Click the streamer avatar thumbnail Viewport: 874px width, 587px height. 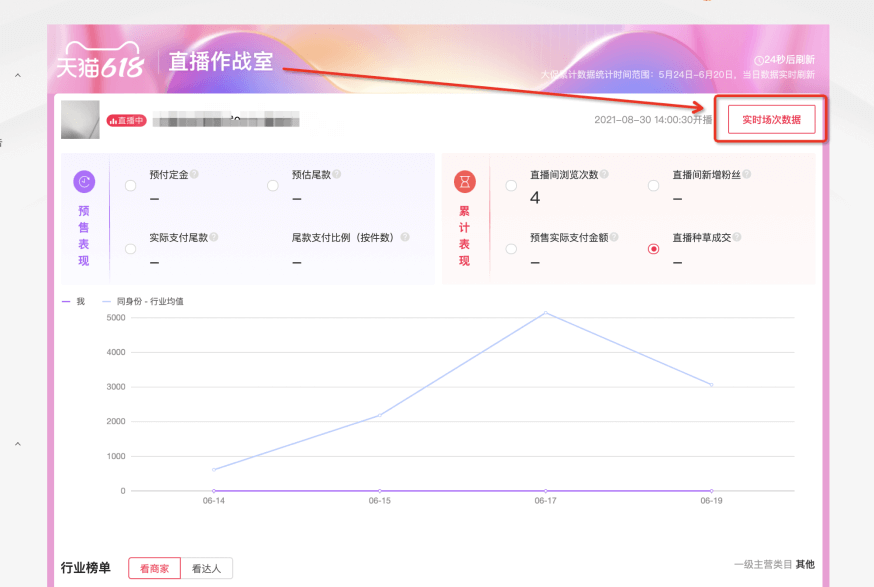[x=80, y=119]
